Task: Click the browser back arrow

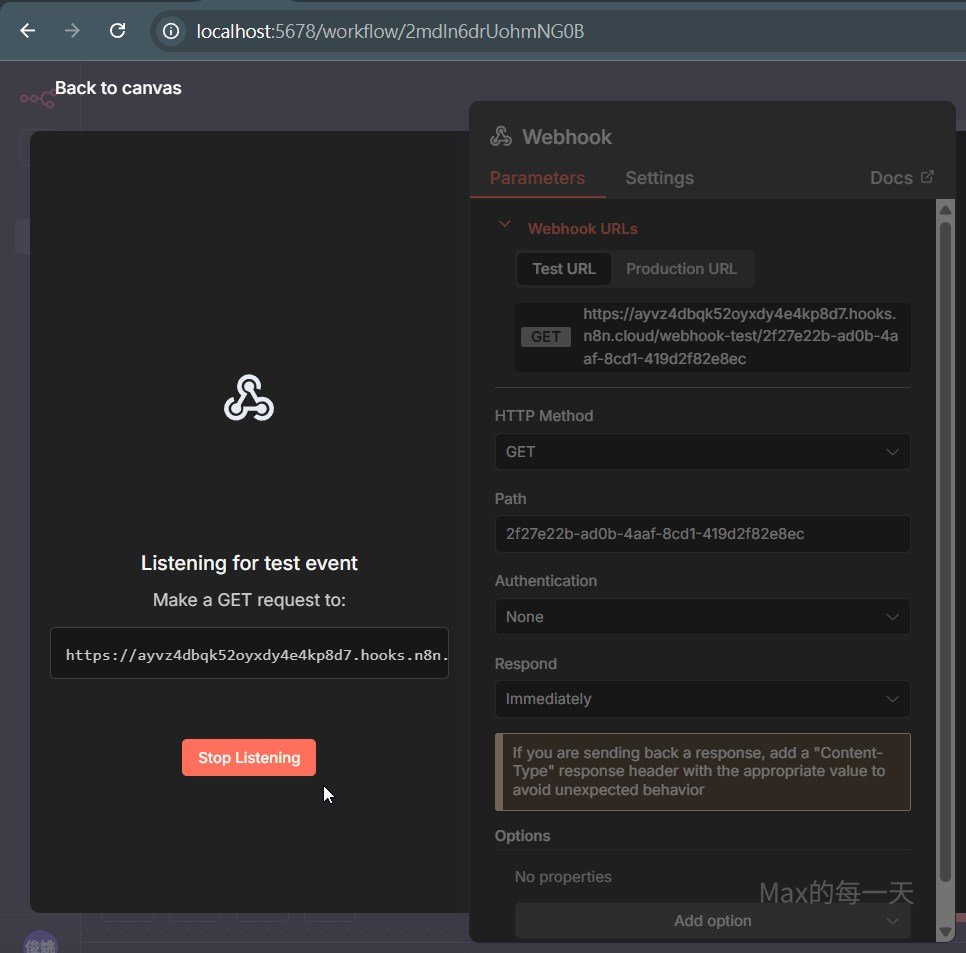Action: (x=27, y=31)
